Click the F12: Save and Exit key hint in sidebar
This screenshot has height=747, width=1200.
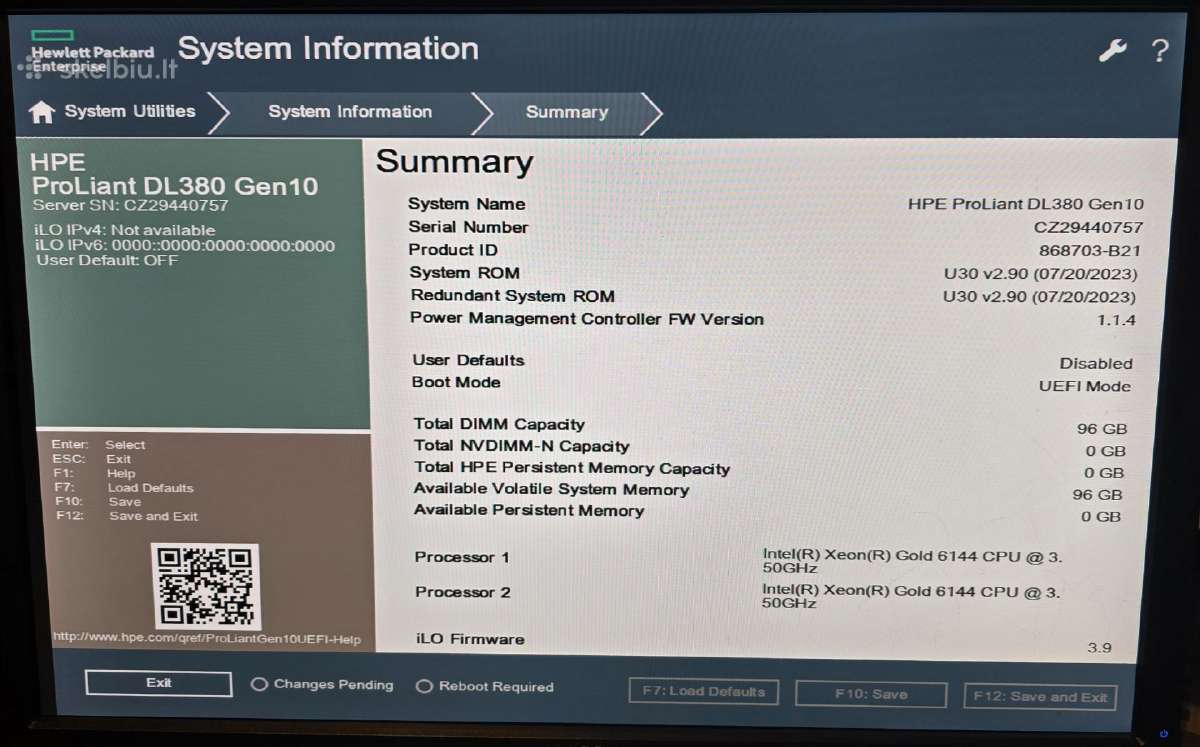coord(127,516)
